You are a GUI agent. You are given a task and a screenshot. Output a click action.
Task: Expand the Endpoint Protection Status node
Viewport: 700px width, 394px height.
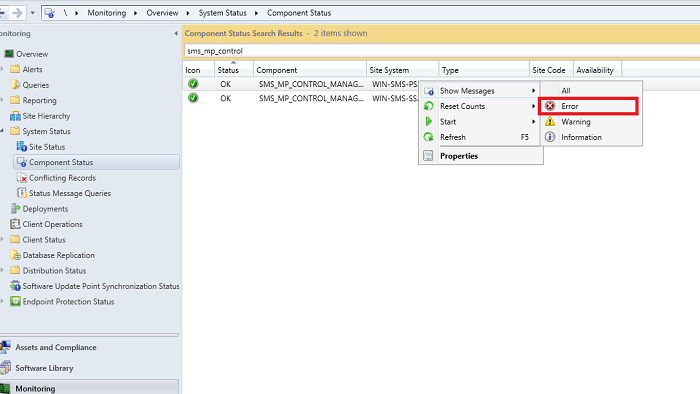point(2,302)
